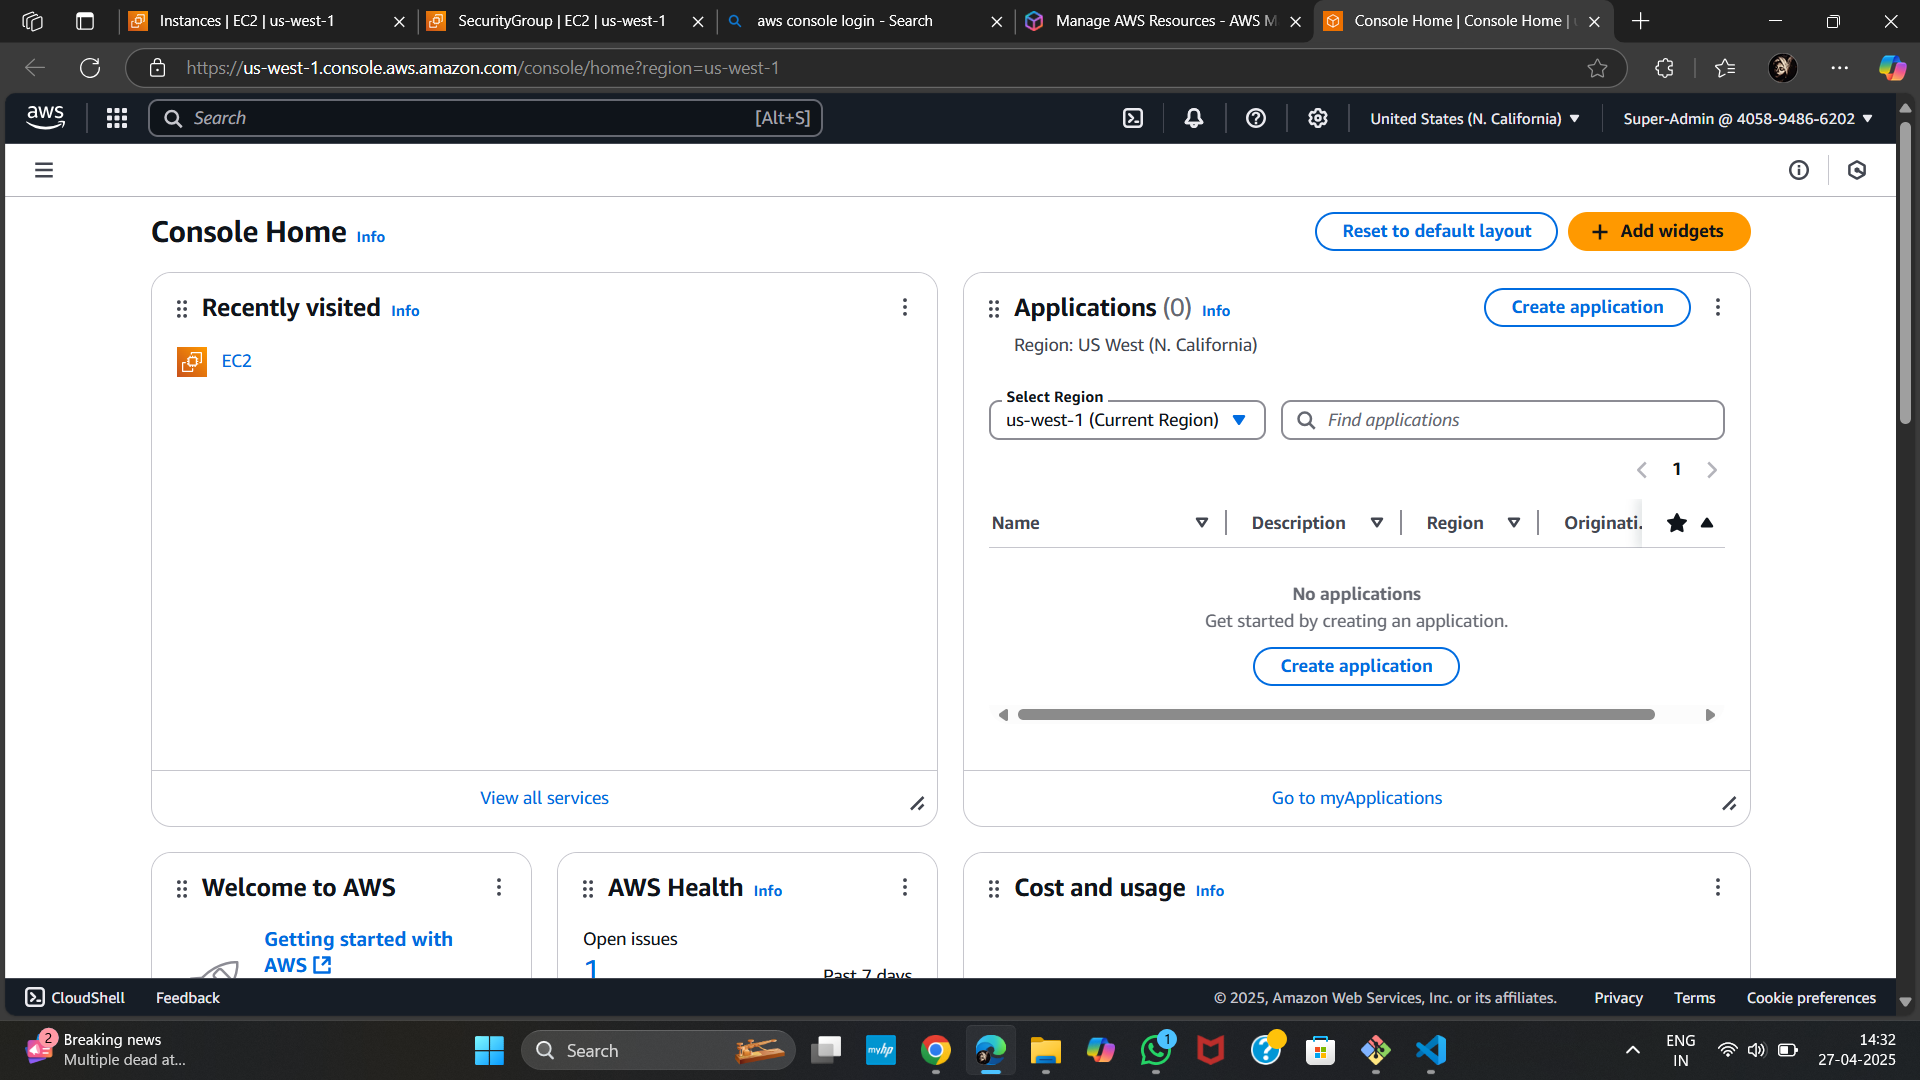The image size is (1920, 1080).
Task: Click the browser address bar URL
Action: click(482, 68)
